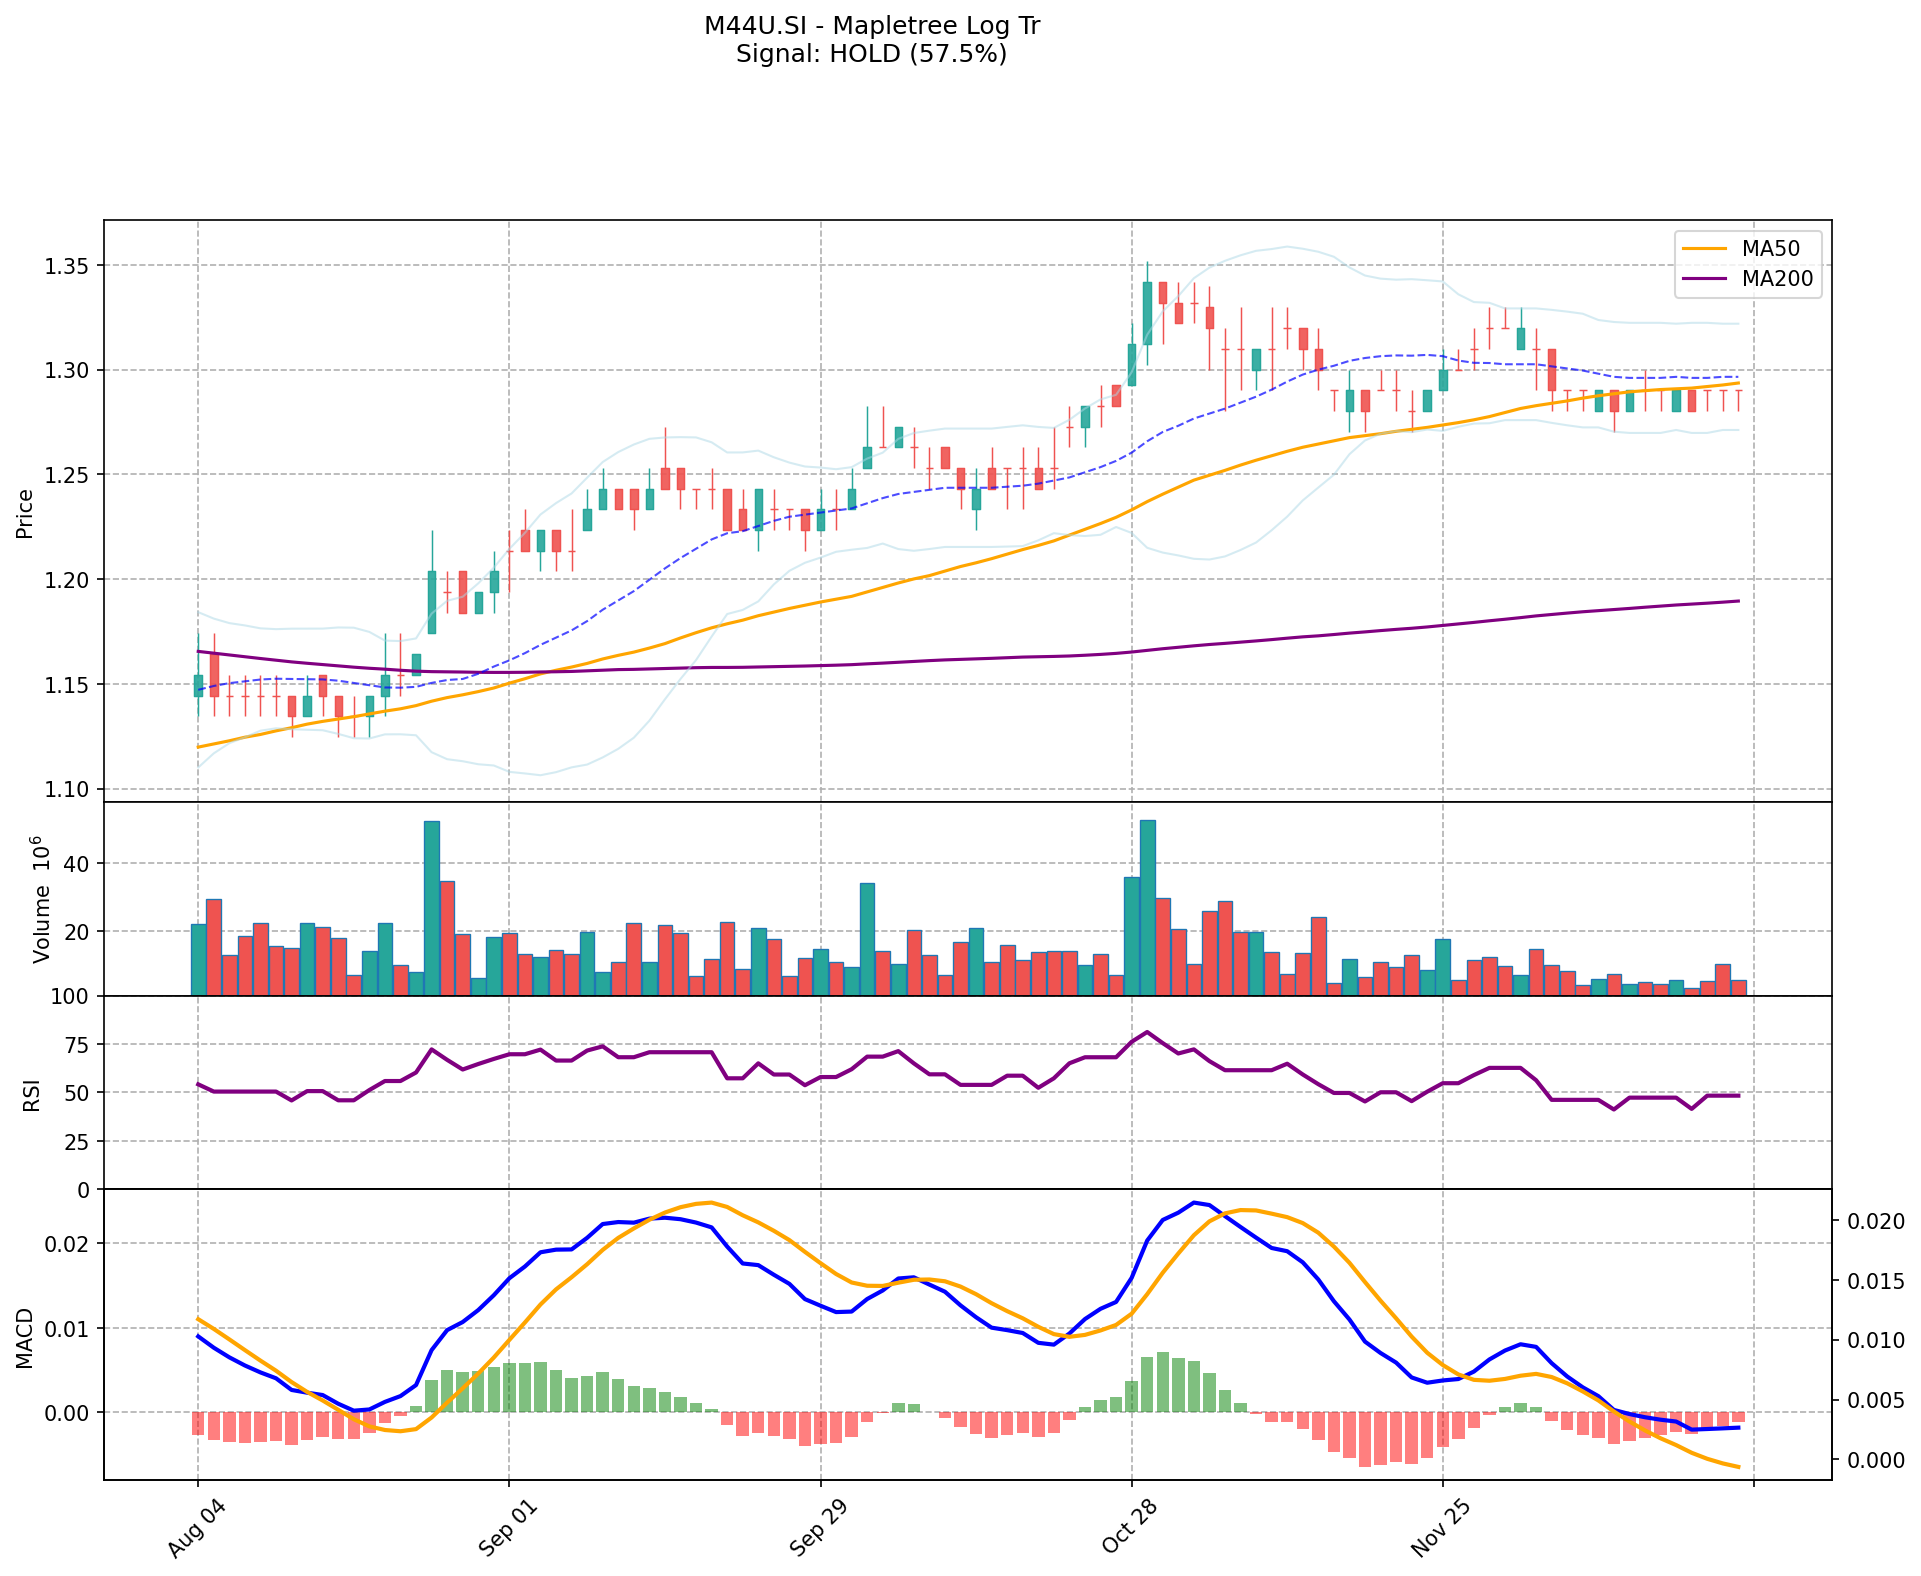Click the orange MA50 legend line swatch

(x=1705, y=247)
